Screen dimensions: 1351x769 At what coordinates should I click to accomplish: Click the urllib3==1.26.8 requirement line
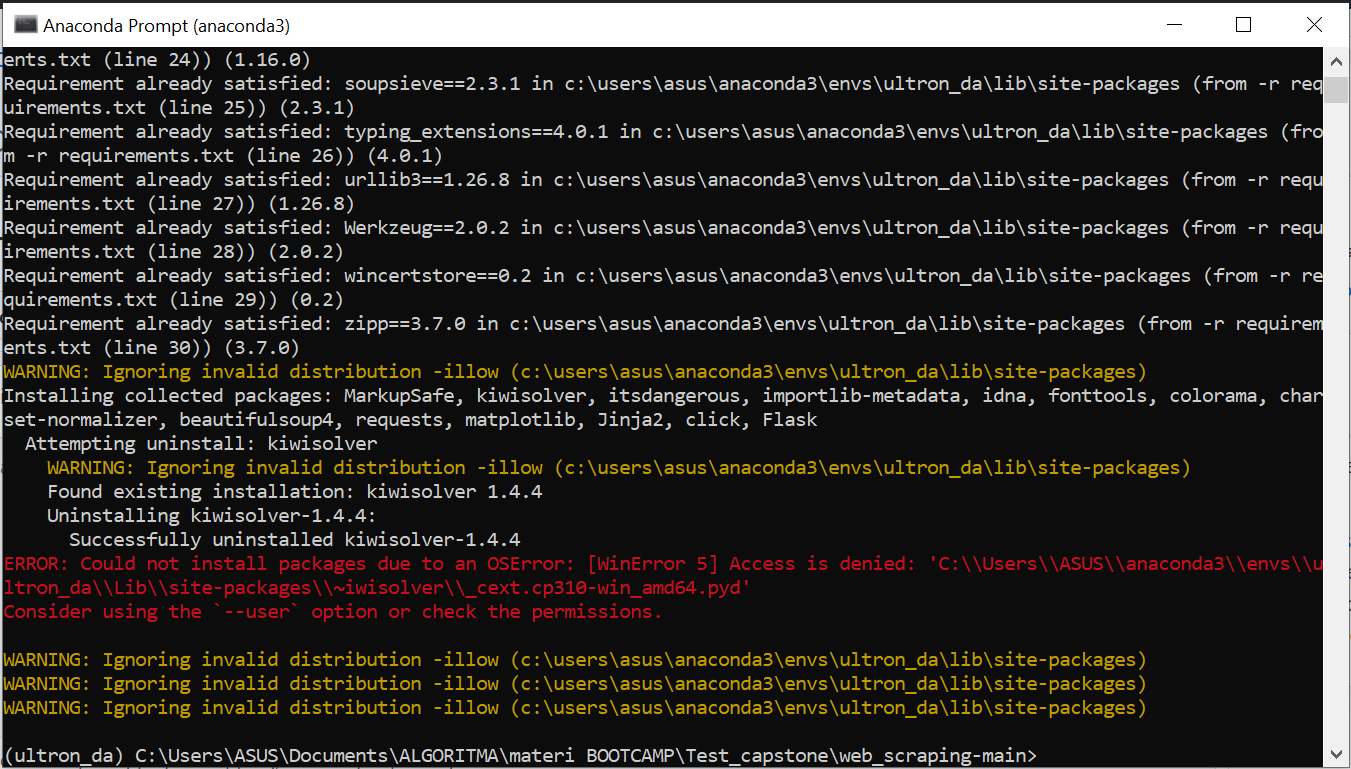pyautogui.click(x=400, y=179)
